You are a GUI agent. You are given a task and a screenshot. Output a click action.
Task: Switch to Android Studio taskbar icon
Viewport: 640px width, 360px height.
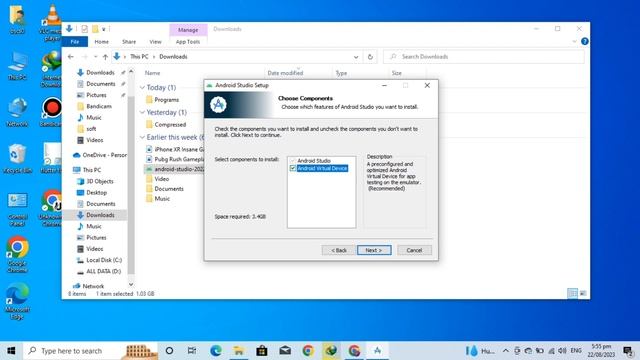[x=377, y=351]
